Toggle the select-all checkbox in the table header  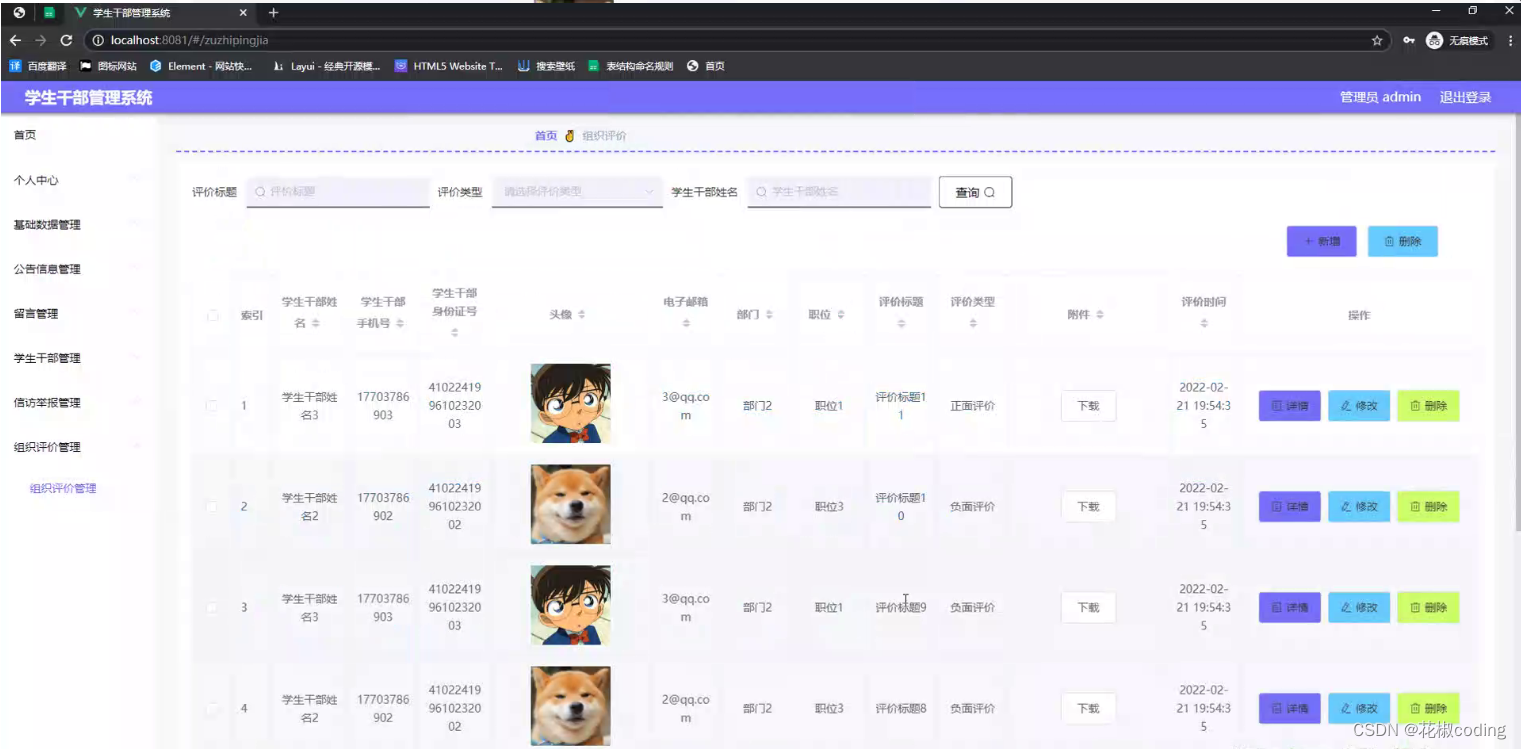tap(212, 314)
